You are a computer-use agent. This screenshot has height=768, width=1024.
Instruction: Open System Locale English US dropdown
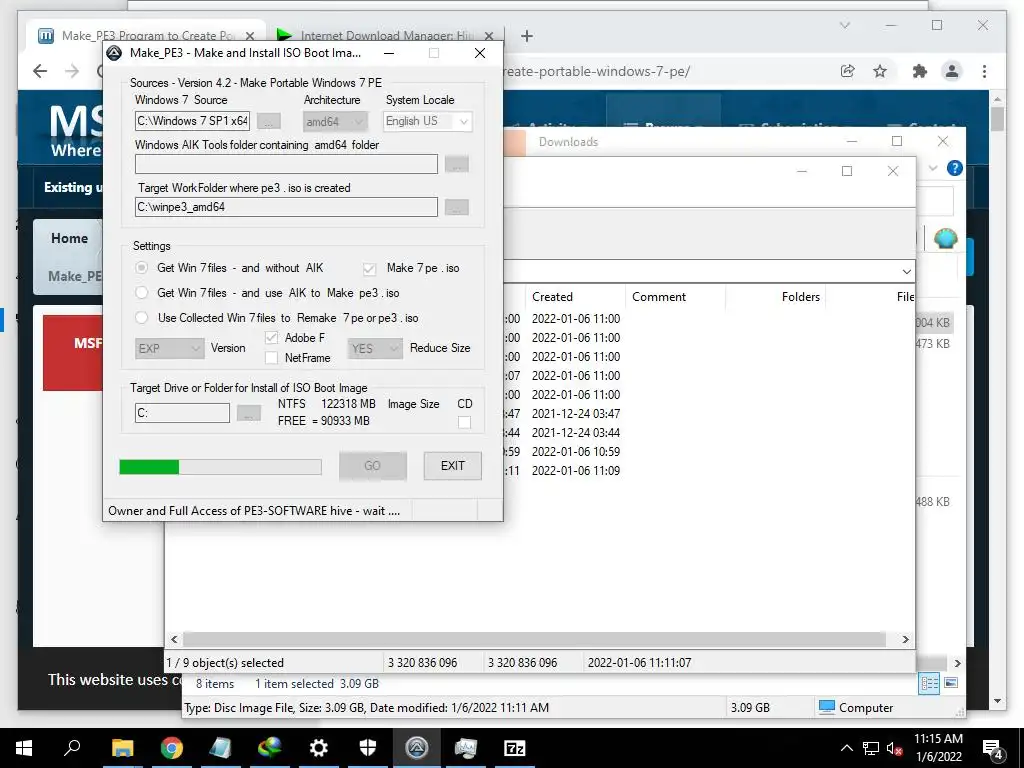click(427, 121)
